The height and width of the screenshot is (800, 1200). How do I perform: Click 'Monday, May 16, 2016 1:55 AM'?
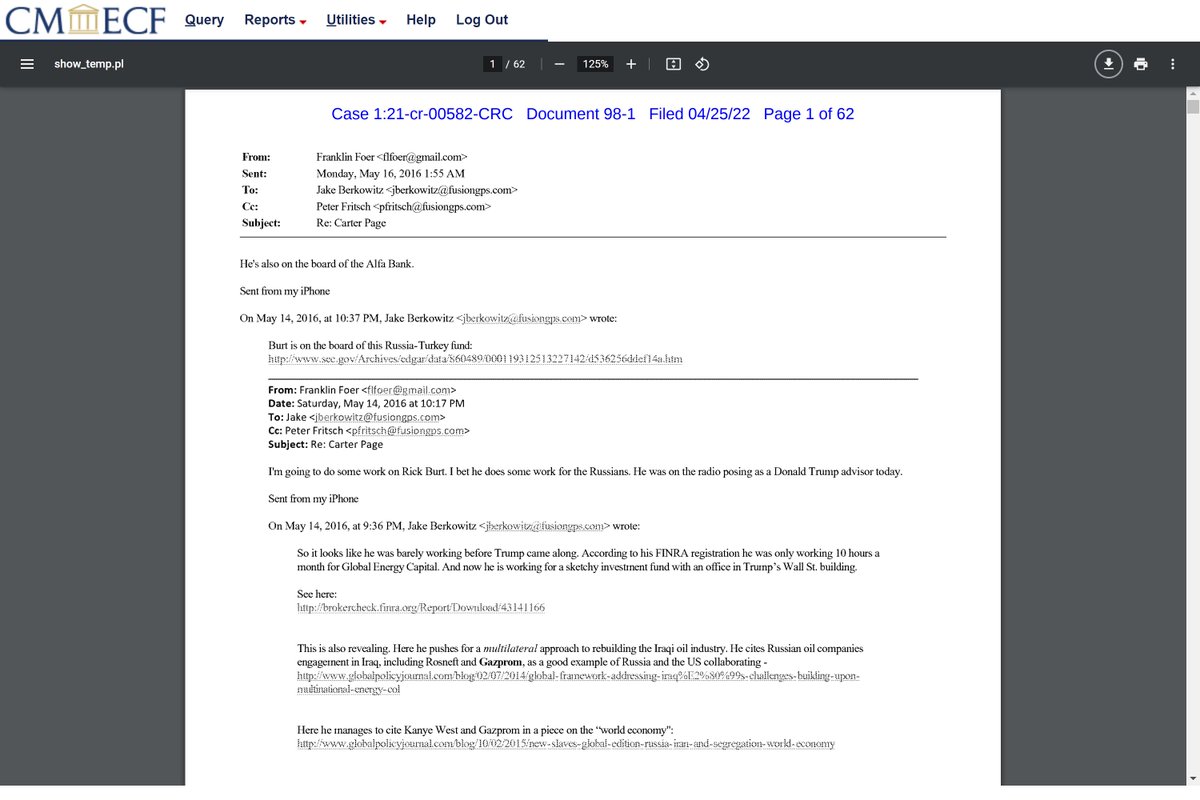coord(390,173)
